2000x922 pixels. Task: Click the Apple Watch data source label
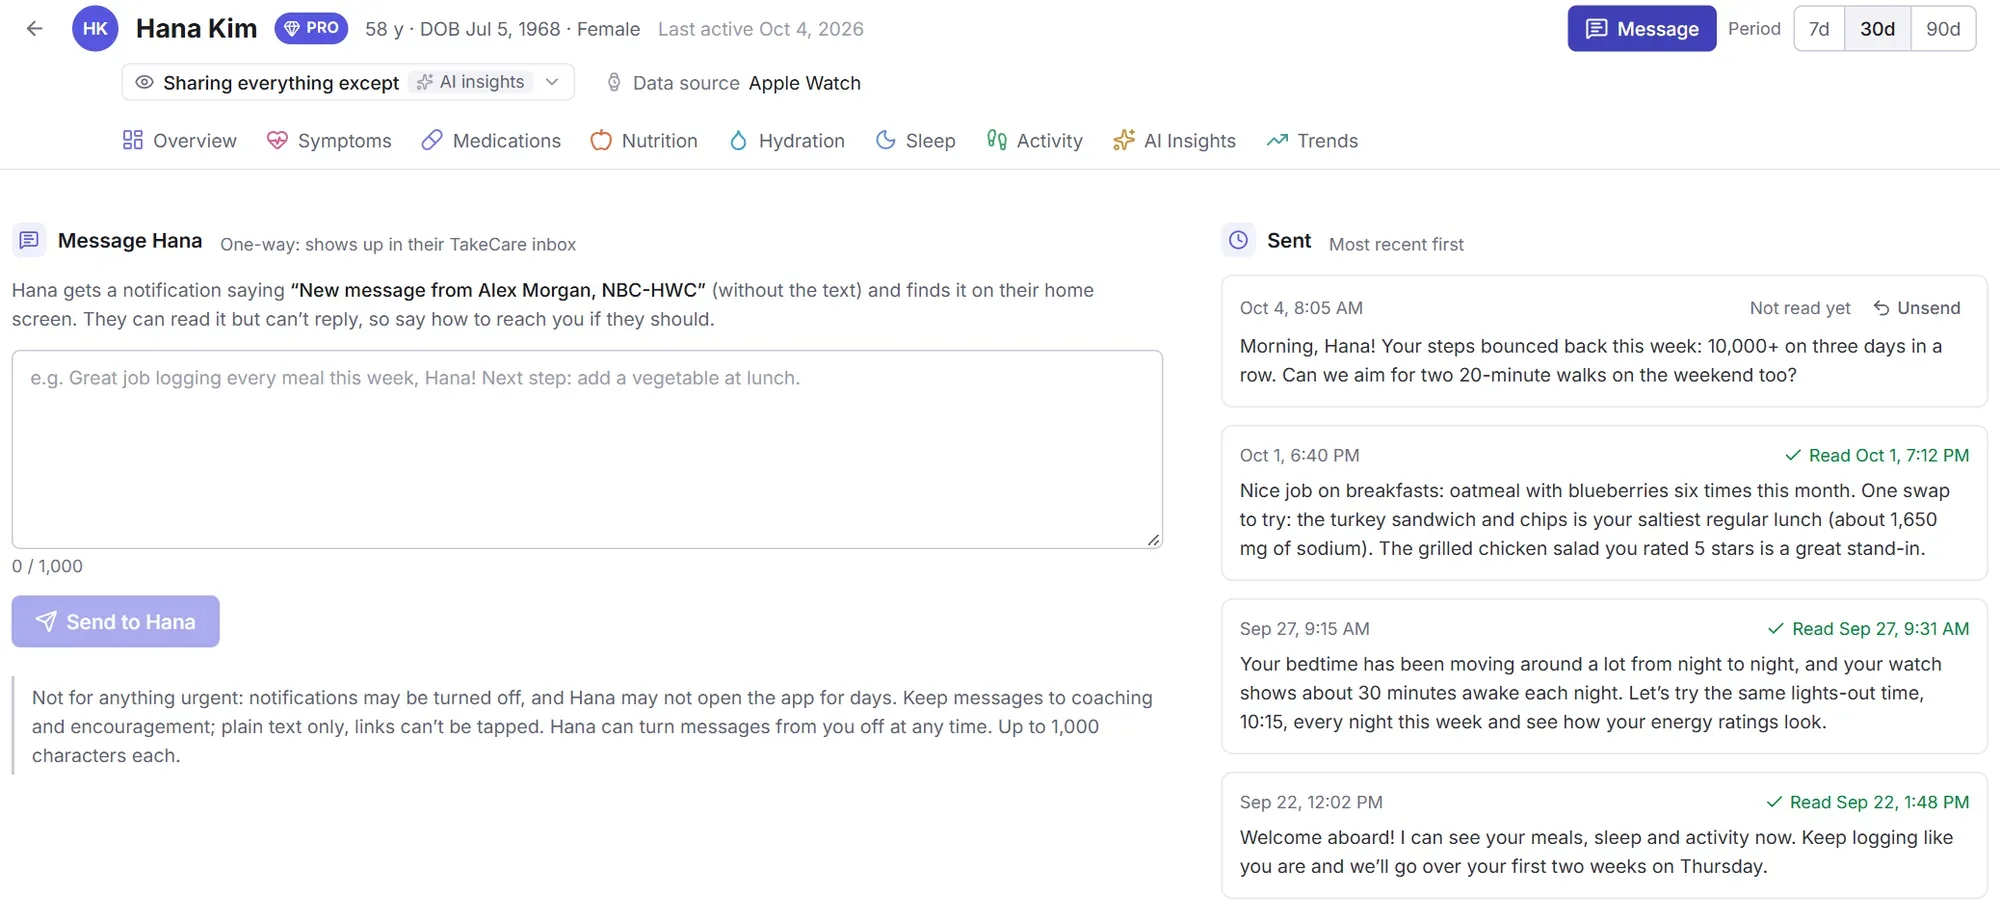coord(804,83)
